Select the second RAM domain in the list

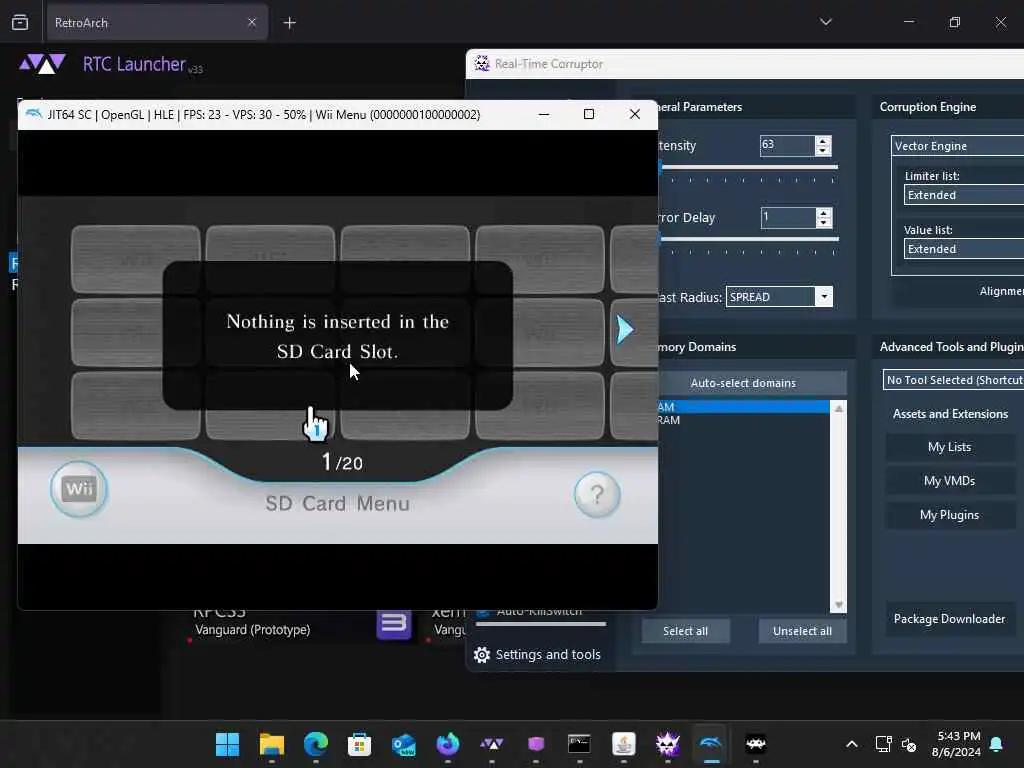[x=743, y=420]
